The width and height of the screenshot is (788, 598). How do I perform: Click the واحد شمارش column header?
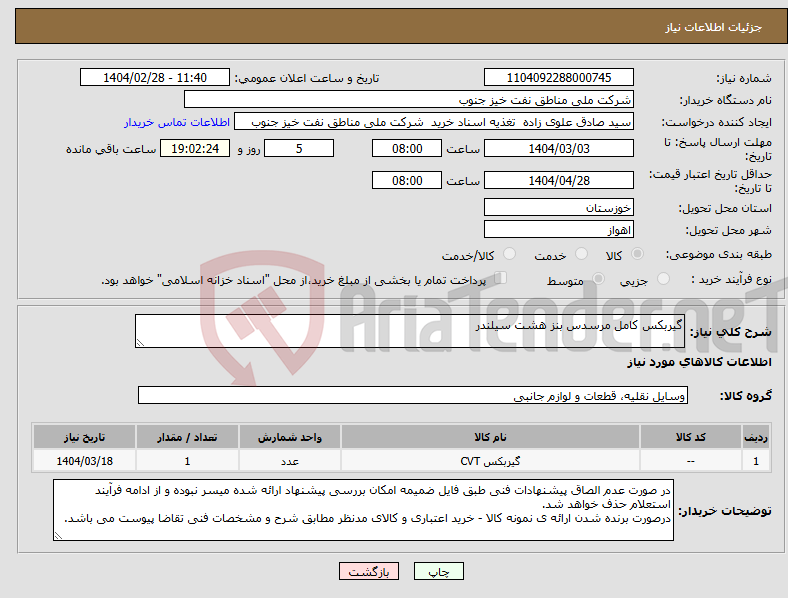pos(290,437)
